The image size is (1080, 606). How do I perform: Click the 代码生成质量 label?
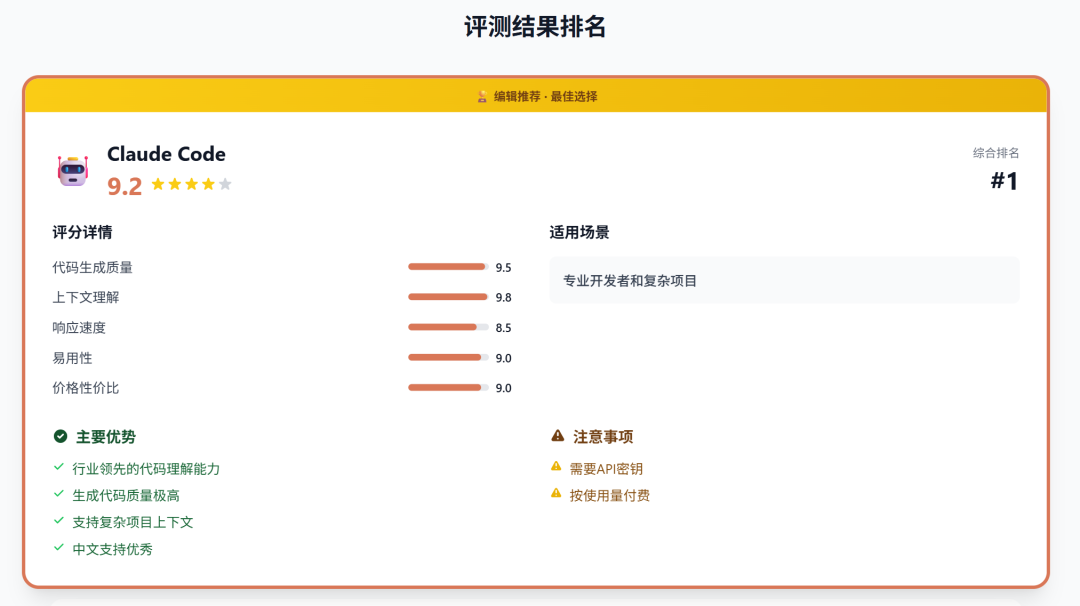pos(92,267)
